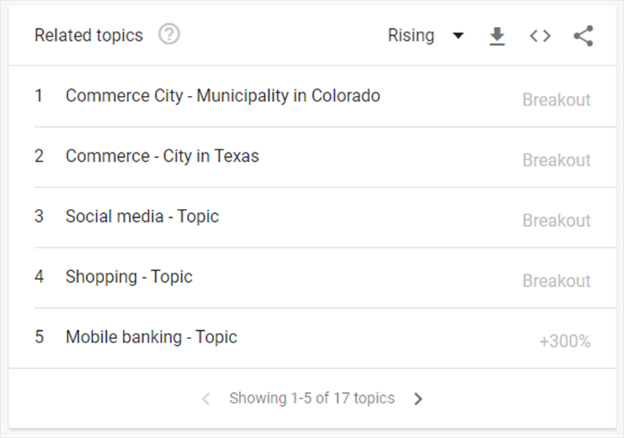
Task: Download the related topics CSV
Action: tap(497, 36)
